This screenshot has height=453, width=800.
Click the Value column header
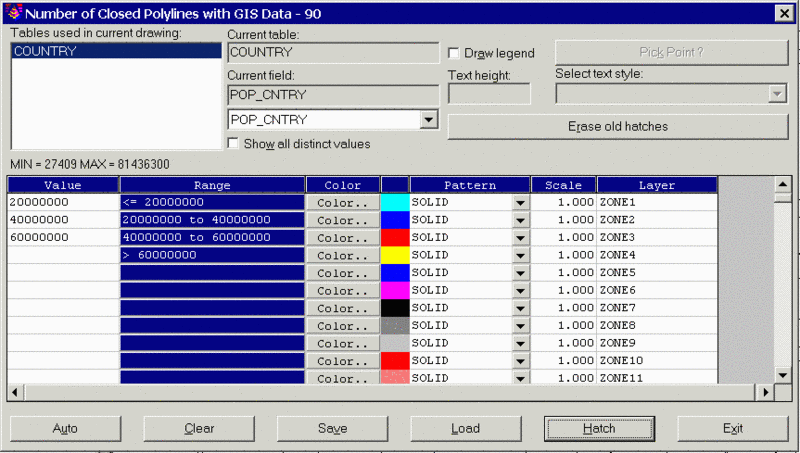63,185
